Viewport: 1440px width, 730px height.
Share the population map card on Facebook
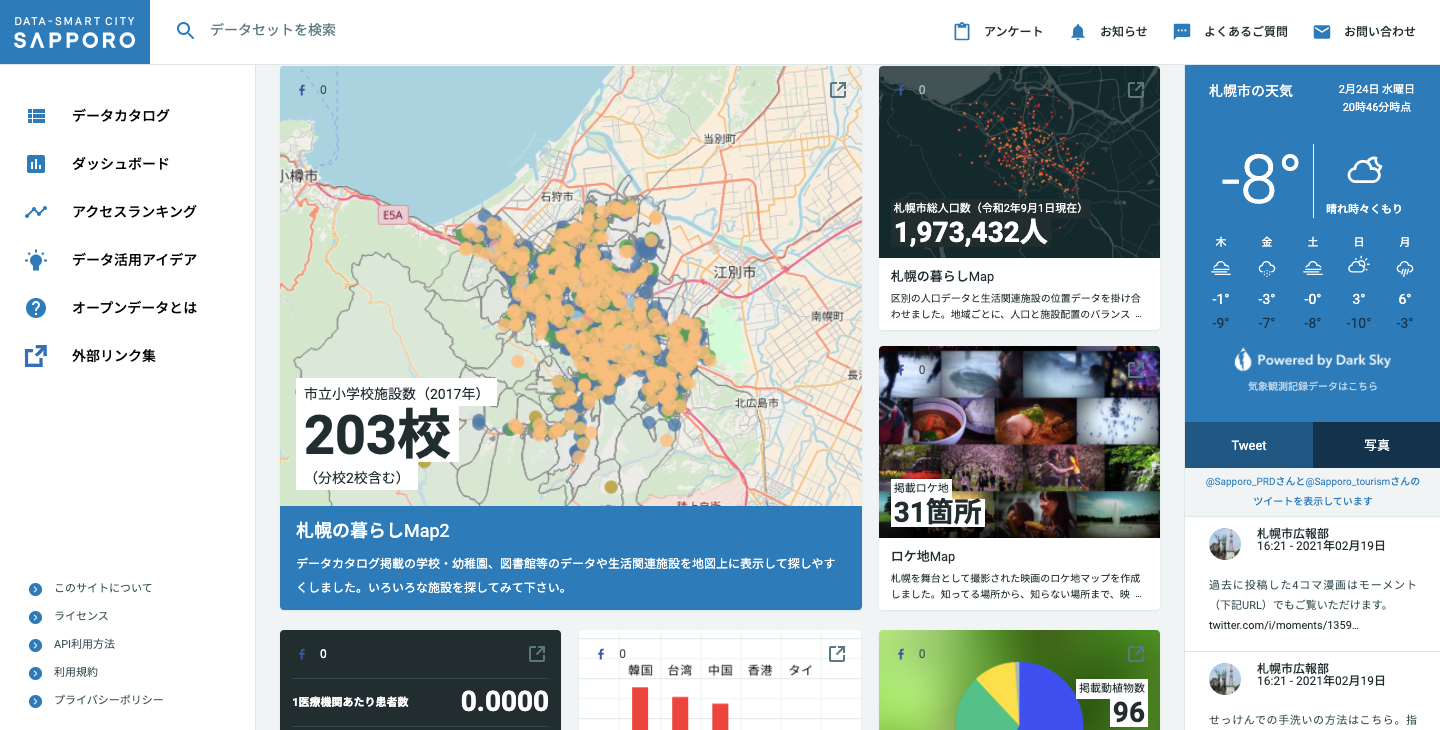click(901, 90)
